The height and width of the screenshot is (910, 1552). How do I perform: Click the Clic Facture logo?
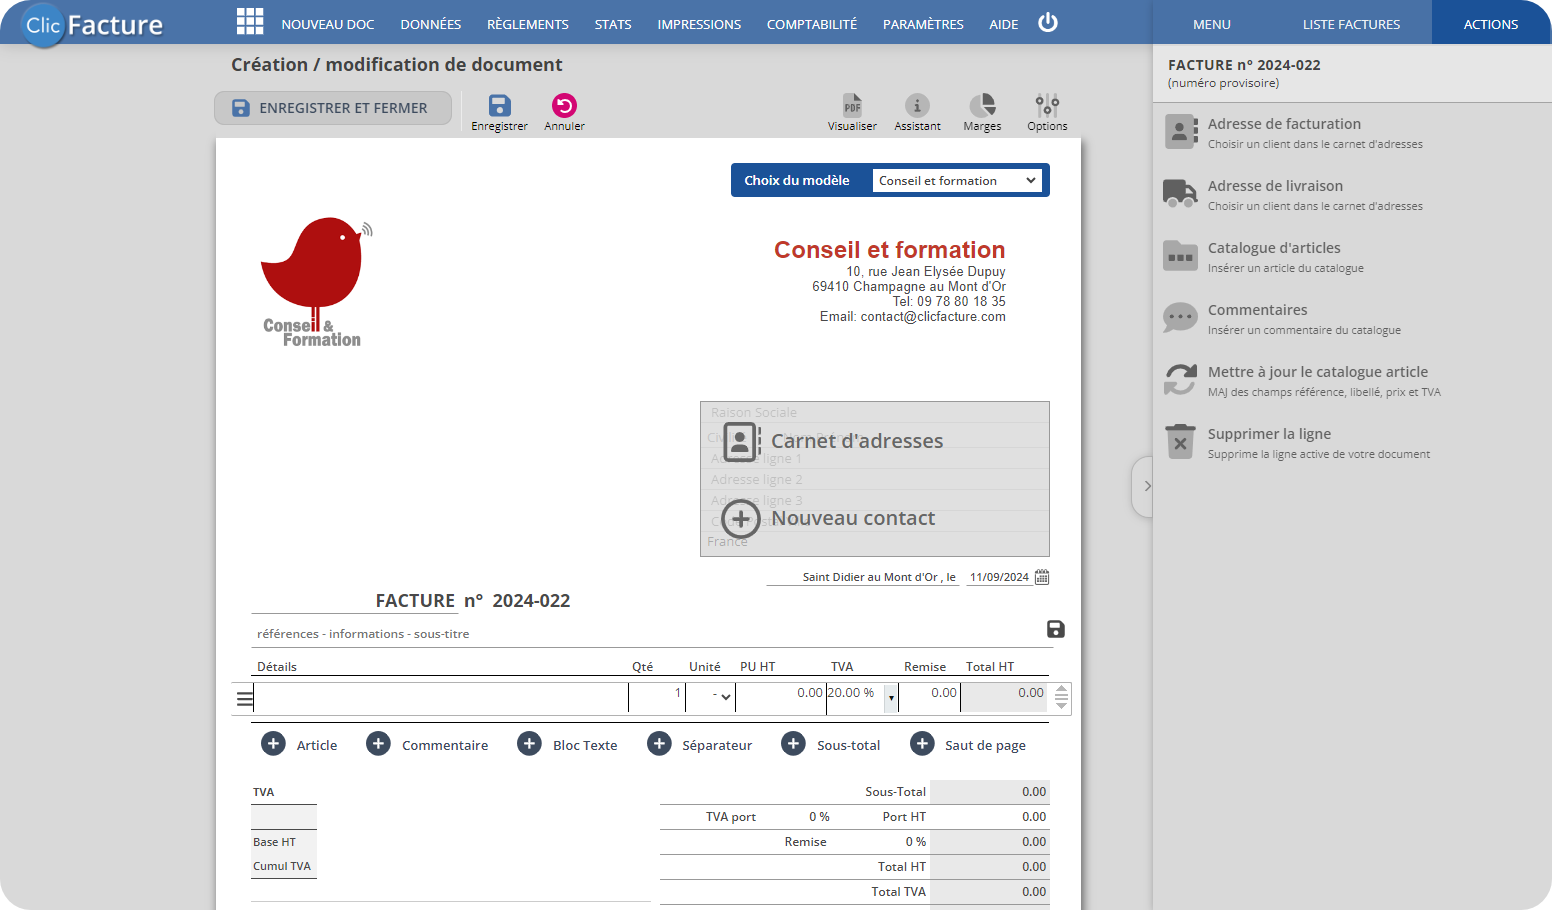click(94, 24)
